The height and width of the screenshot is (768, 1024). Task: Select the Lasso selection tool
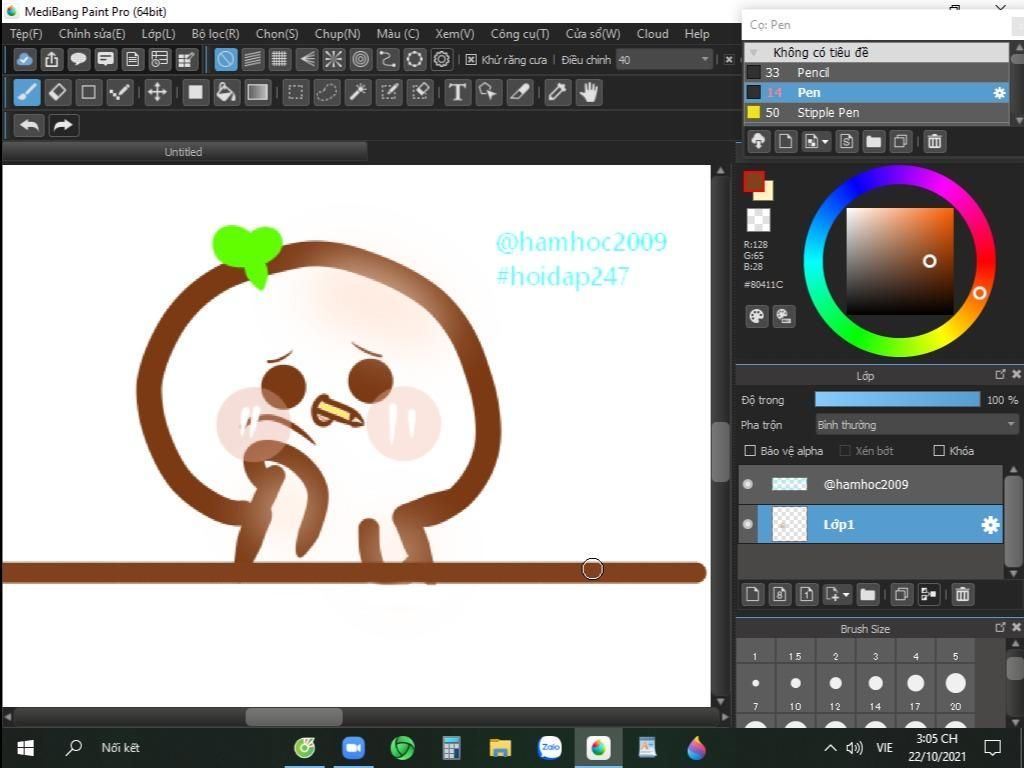click(x=327, y=92)
